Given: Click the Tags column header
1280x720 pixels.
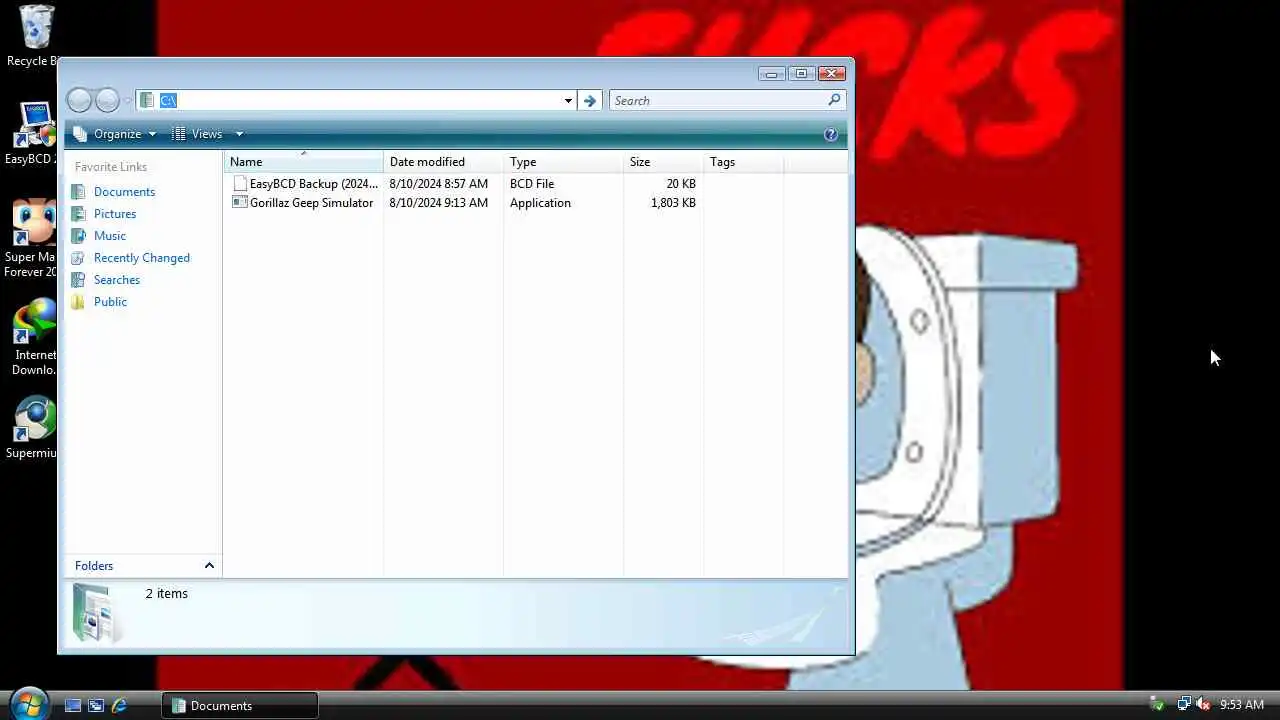Looking at the screenshot, I should (x=744, y=161).
